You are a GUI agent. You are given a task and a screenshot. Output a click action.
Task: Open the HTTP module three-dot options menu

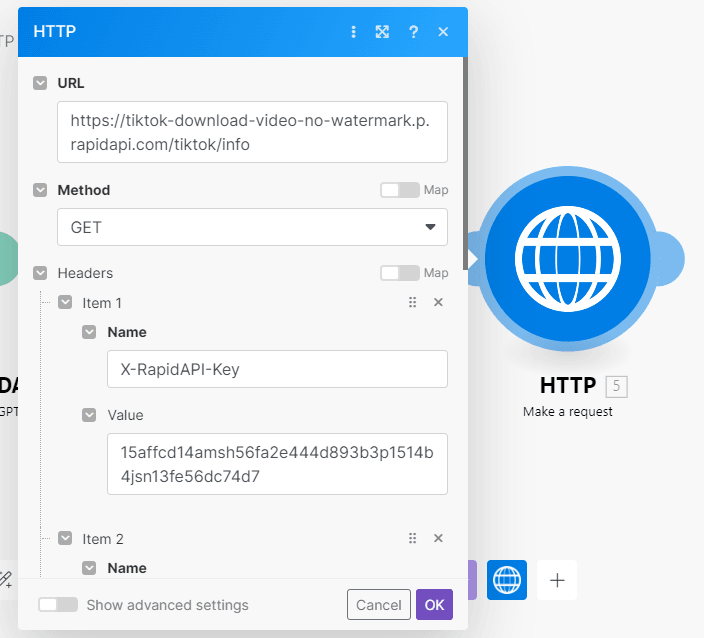pyautogui.click(x=353, y=32)
